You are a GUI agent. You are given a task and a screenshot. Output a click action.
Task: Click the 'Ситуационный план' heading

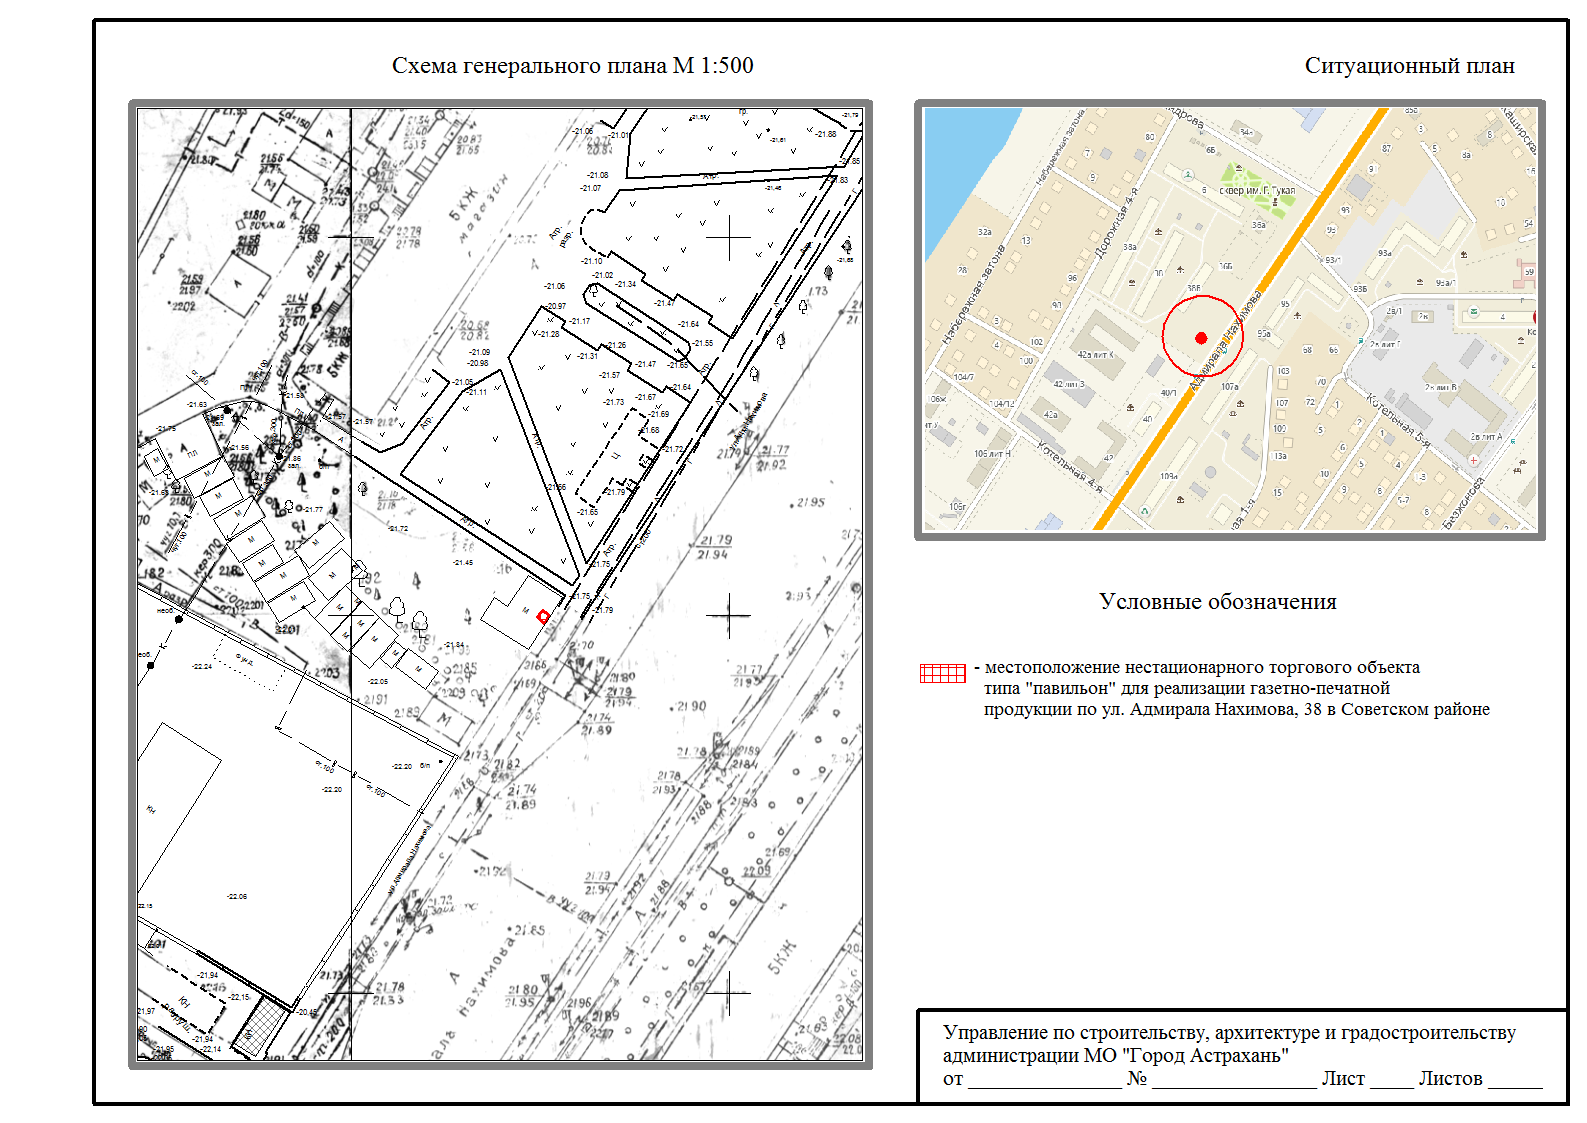1409,66
